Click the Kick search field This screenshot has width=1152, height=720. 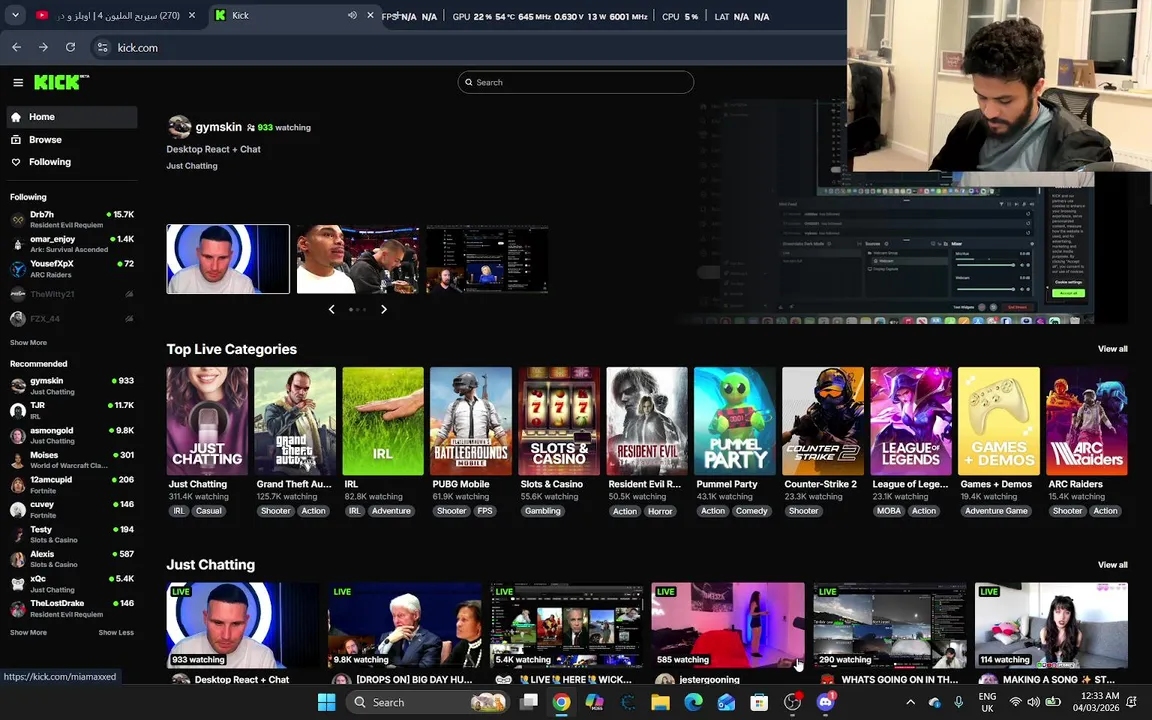pos(575,82)
